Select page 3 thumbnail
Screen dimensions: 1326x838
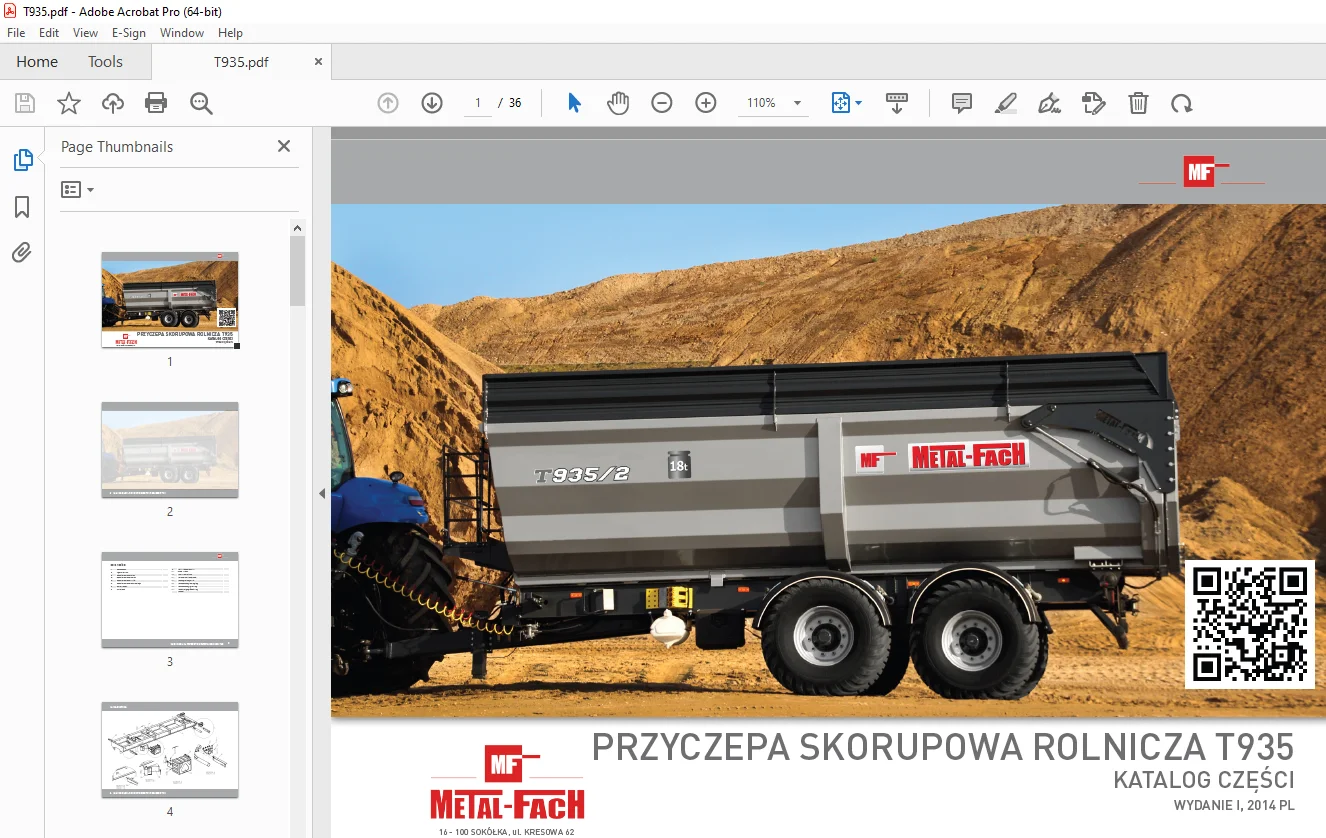[x=170, y=600]
